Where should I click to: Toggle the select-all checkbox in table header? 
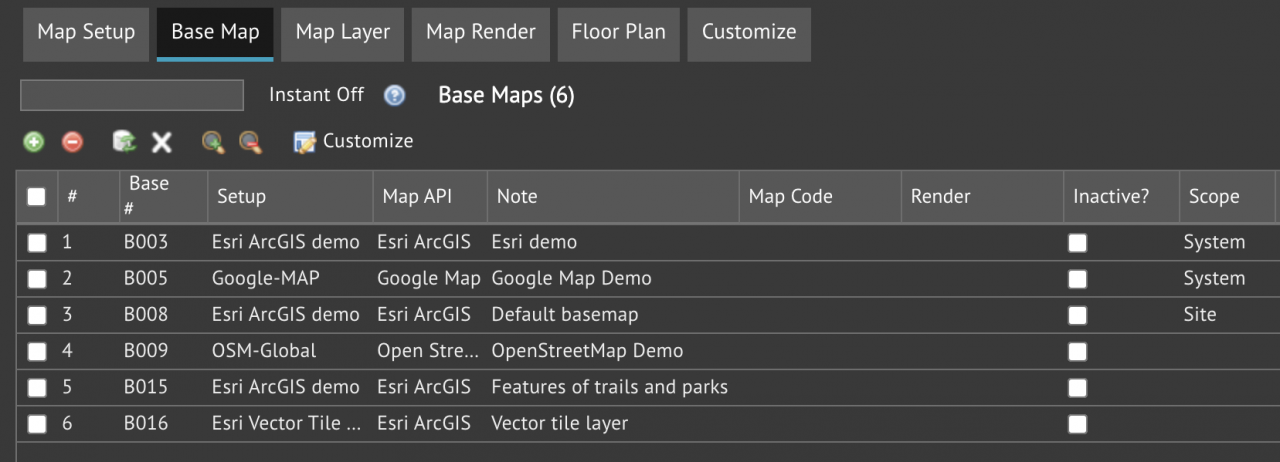(x=37, y=197)
